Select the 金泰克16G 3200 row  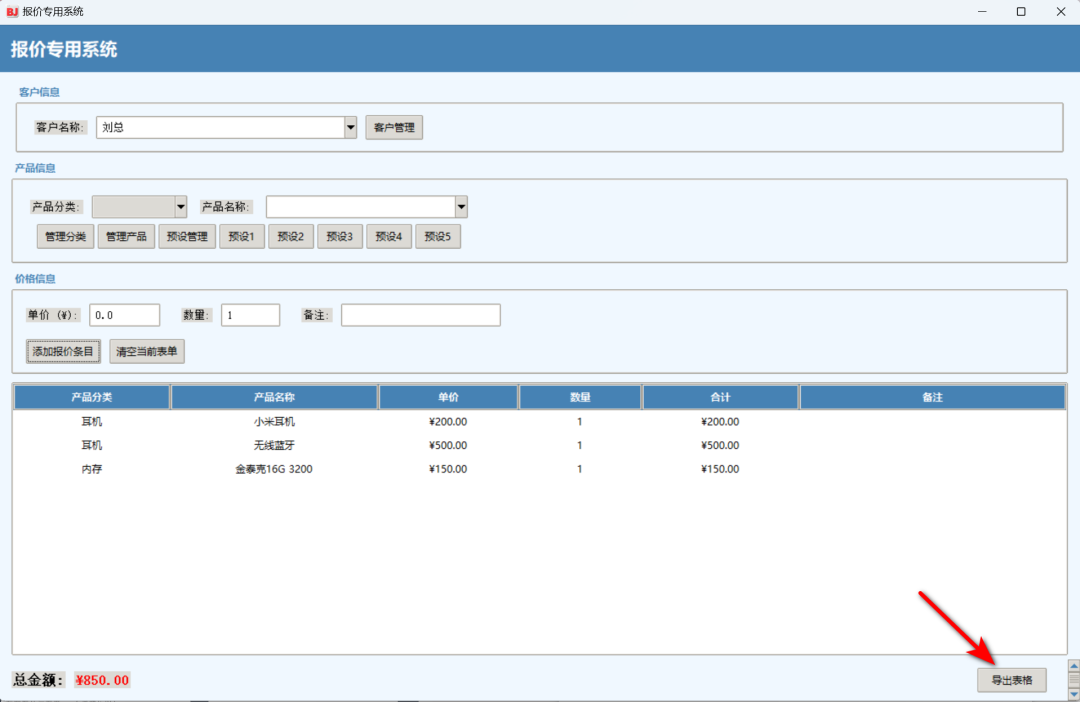[x=274, y=469]
